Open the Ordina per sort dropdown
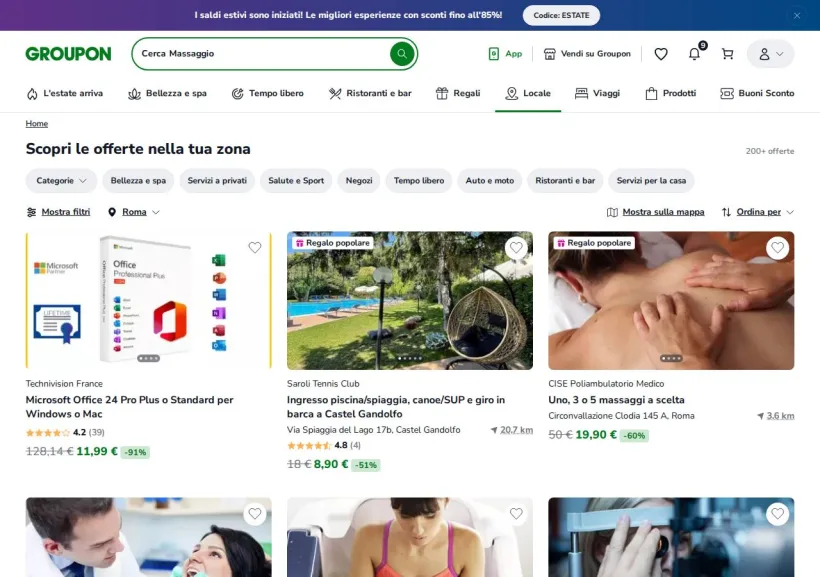Image resolution: width=820 pixels, height=577 pixels. [x=758, y=212]
